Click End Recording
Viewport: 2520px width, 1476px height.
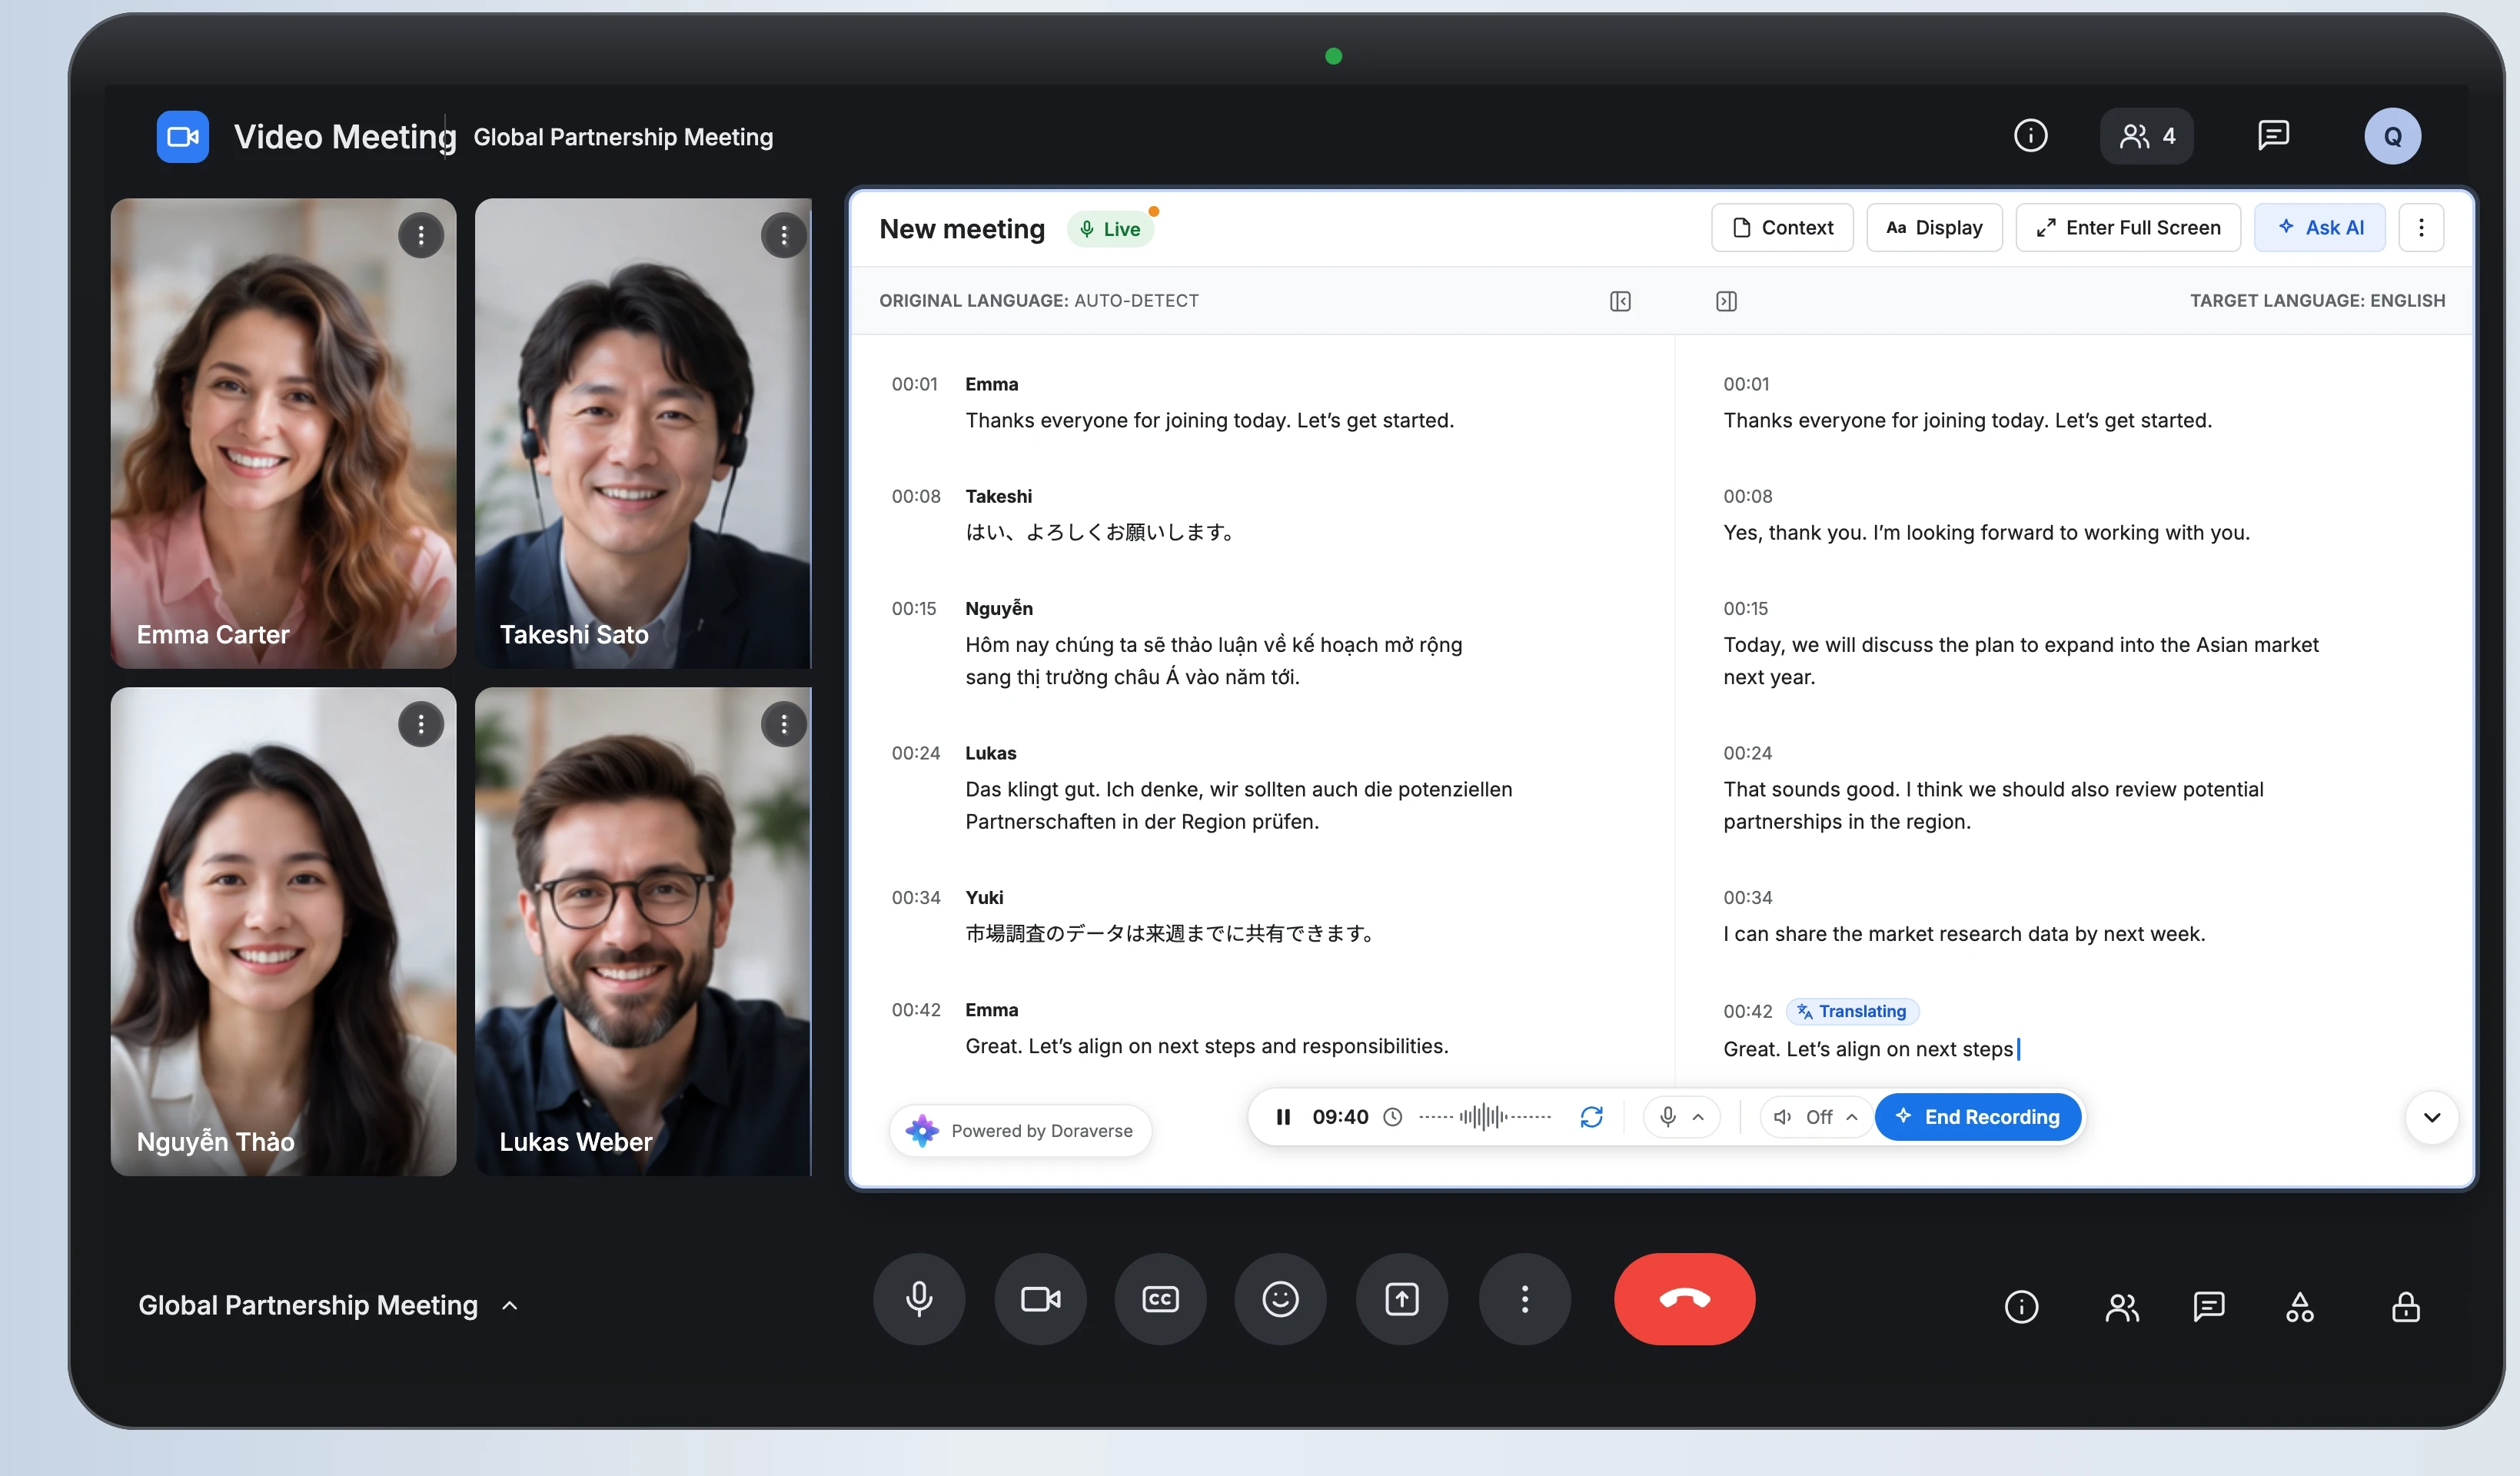coord(1978,1117)
